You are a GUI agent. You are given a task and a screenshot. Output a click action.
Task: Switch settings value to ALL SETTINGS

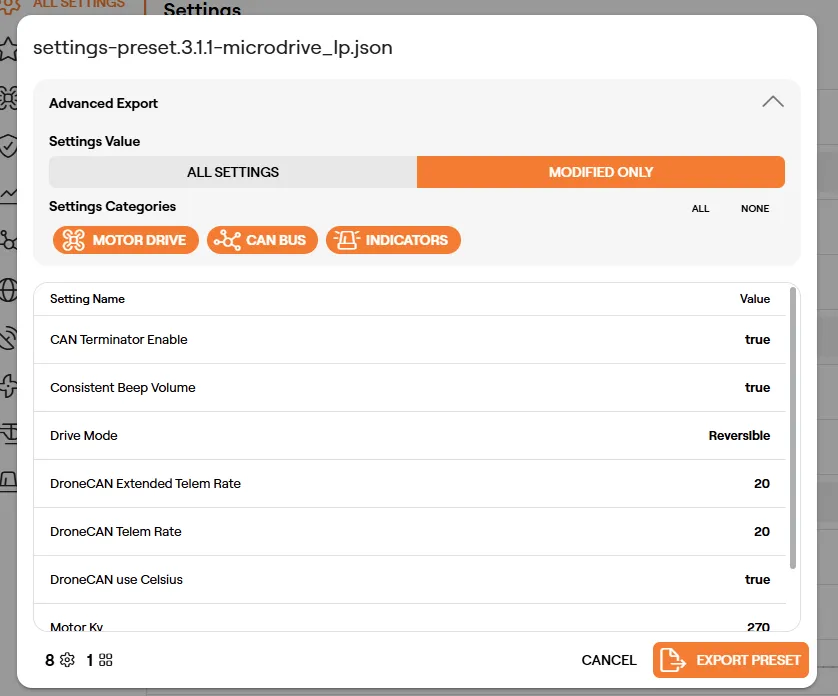233,172
